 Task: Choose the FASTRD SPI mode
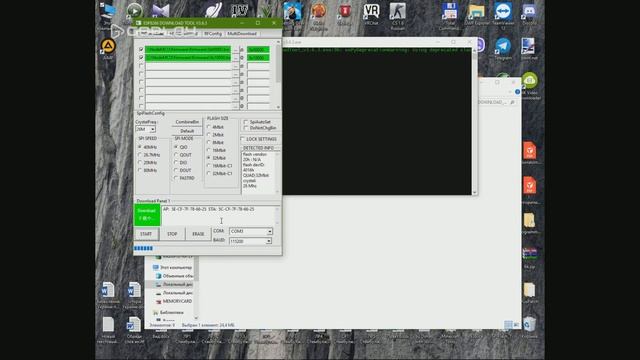click(x=176, y=178)
